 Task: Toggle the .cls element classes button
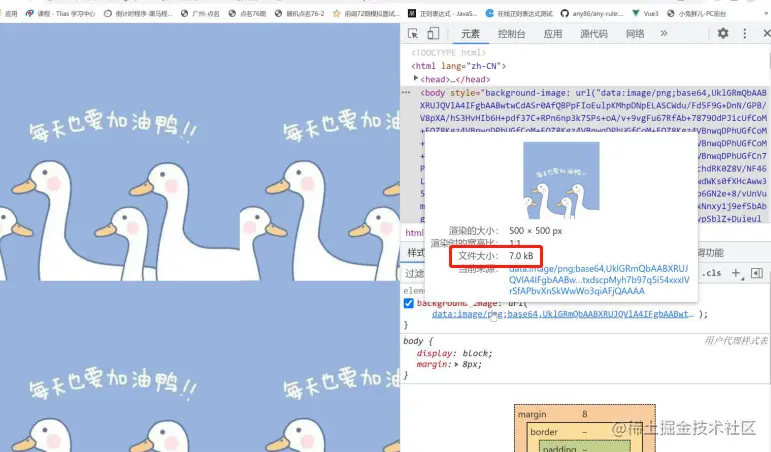point(712,273)
